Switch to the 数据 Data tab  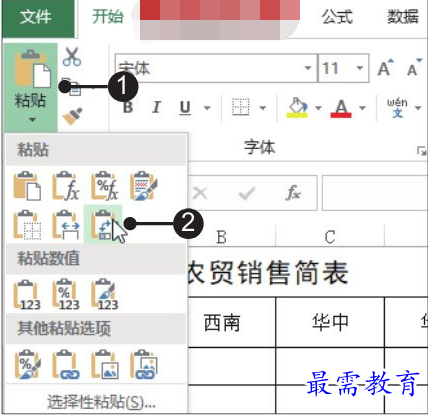point(402,17)
